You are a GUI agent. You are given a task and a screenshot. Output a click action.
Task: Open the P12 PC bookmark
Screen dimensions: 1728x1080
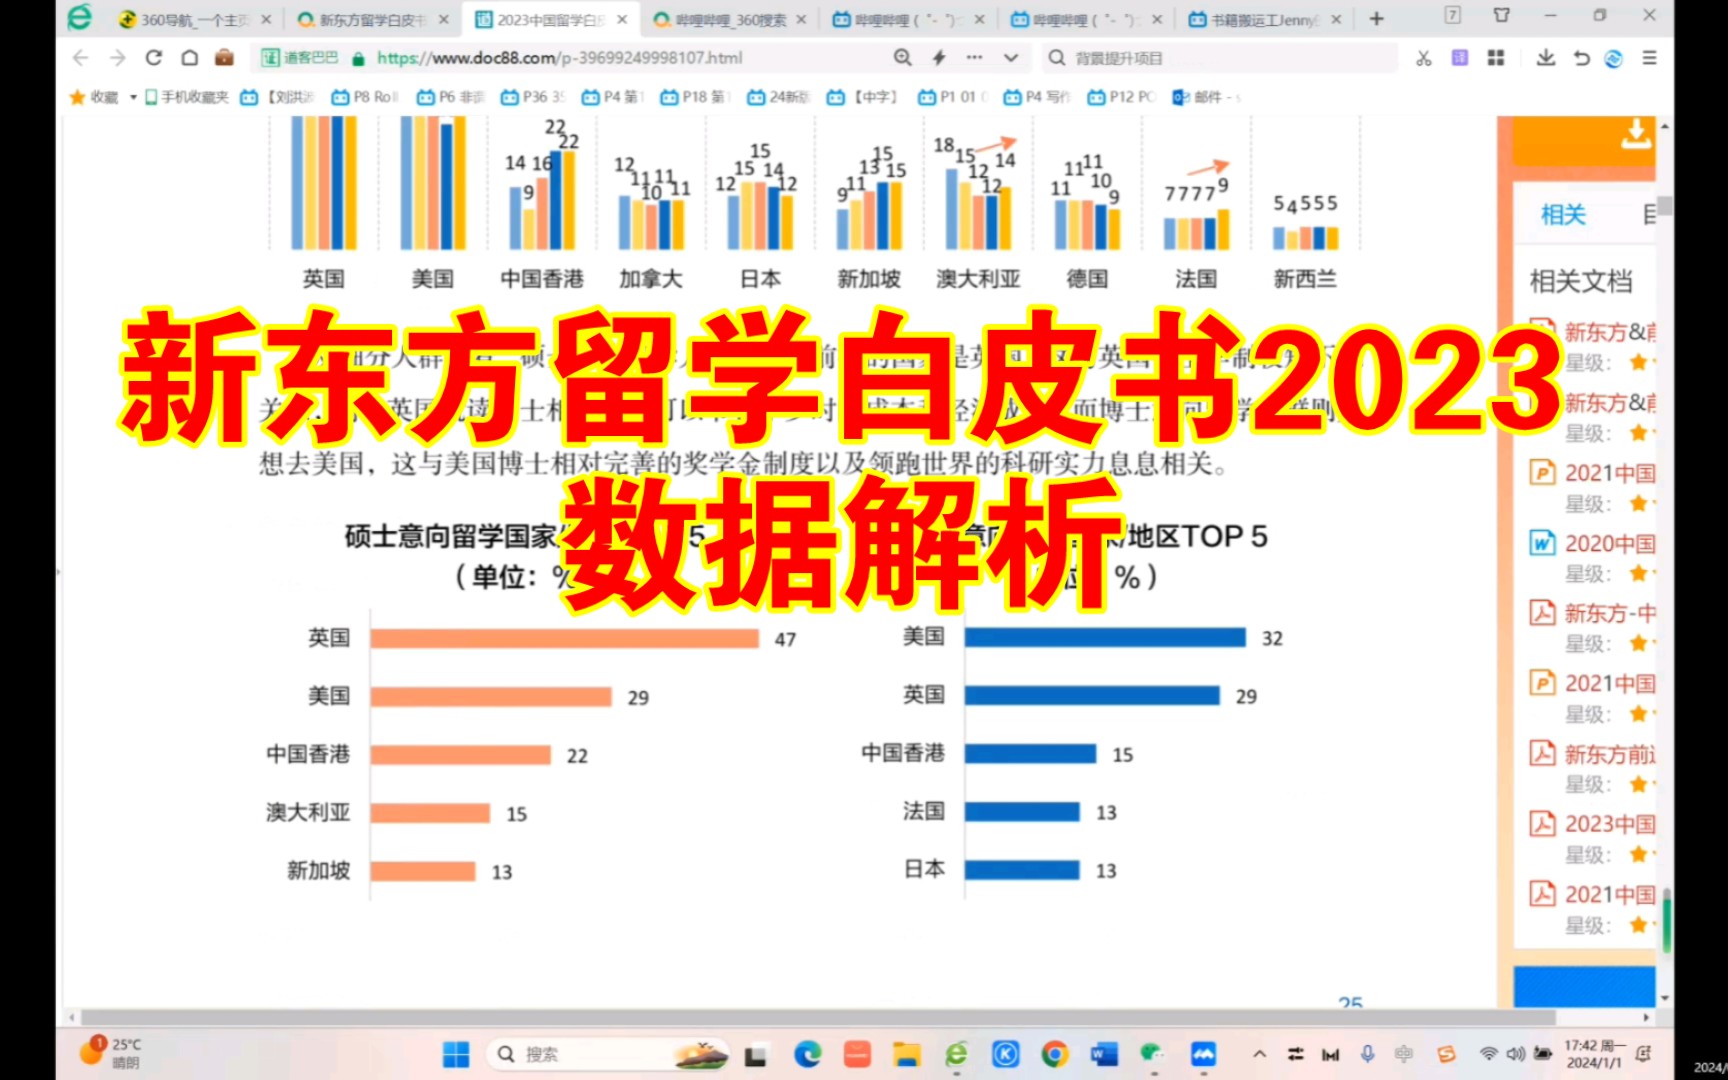coord(1121,97)
